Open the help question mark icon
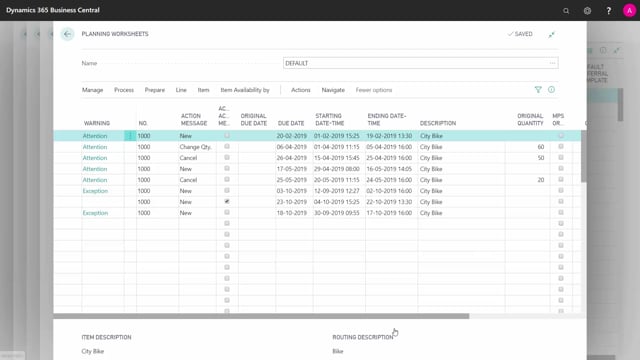The image size is (640, 360). pos(608,11)
